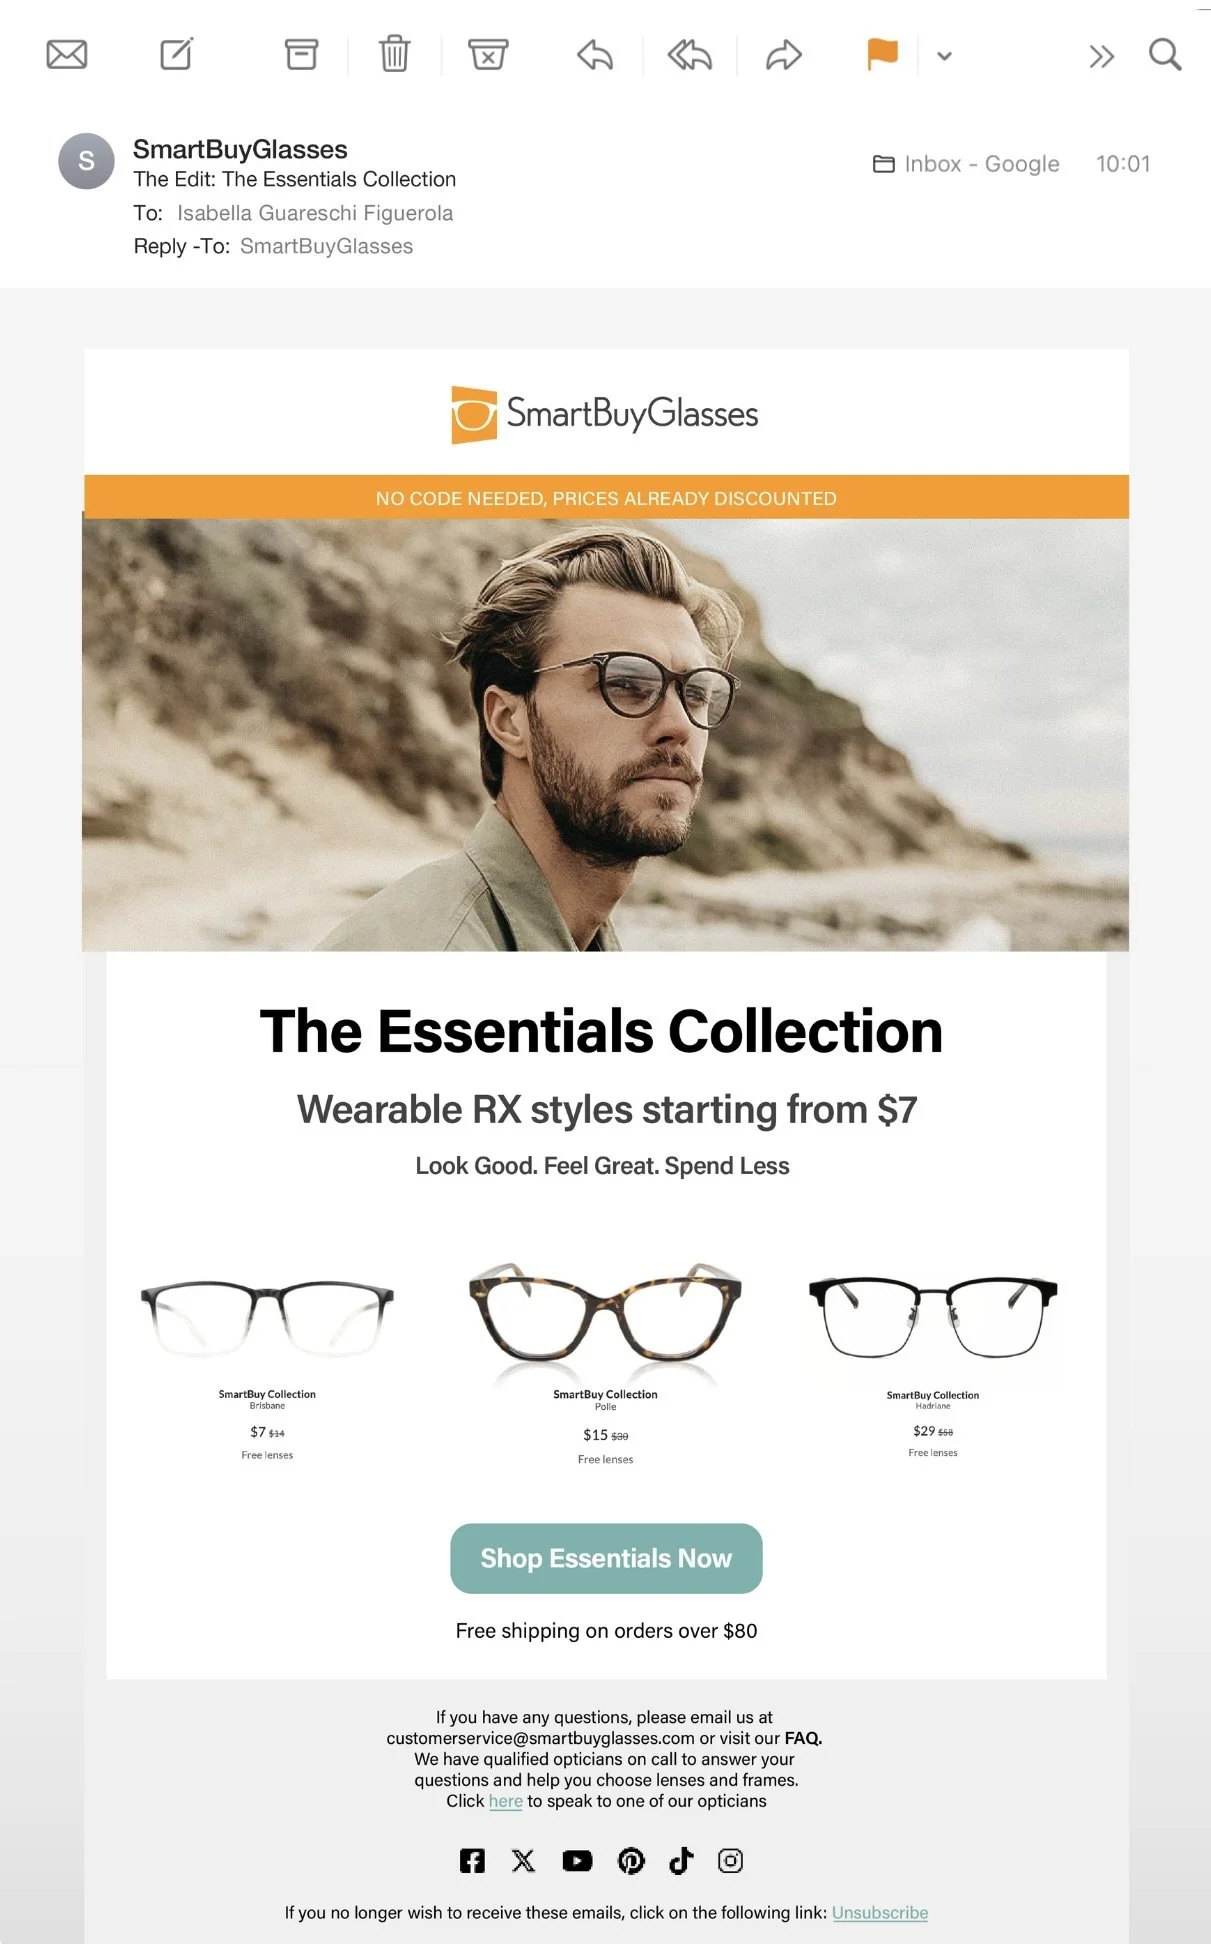Click 'here' to speak to opticians
Viewport: 1211px width, 1944px height.
coord(505,1801)
